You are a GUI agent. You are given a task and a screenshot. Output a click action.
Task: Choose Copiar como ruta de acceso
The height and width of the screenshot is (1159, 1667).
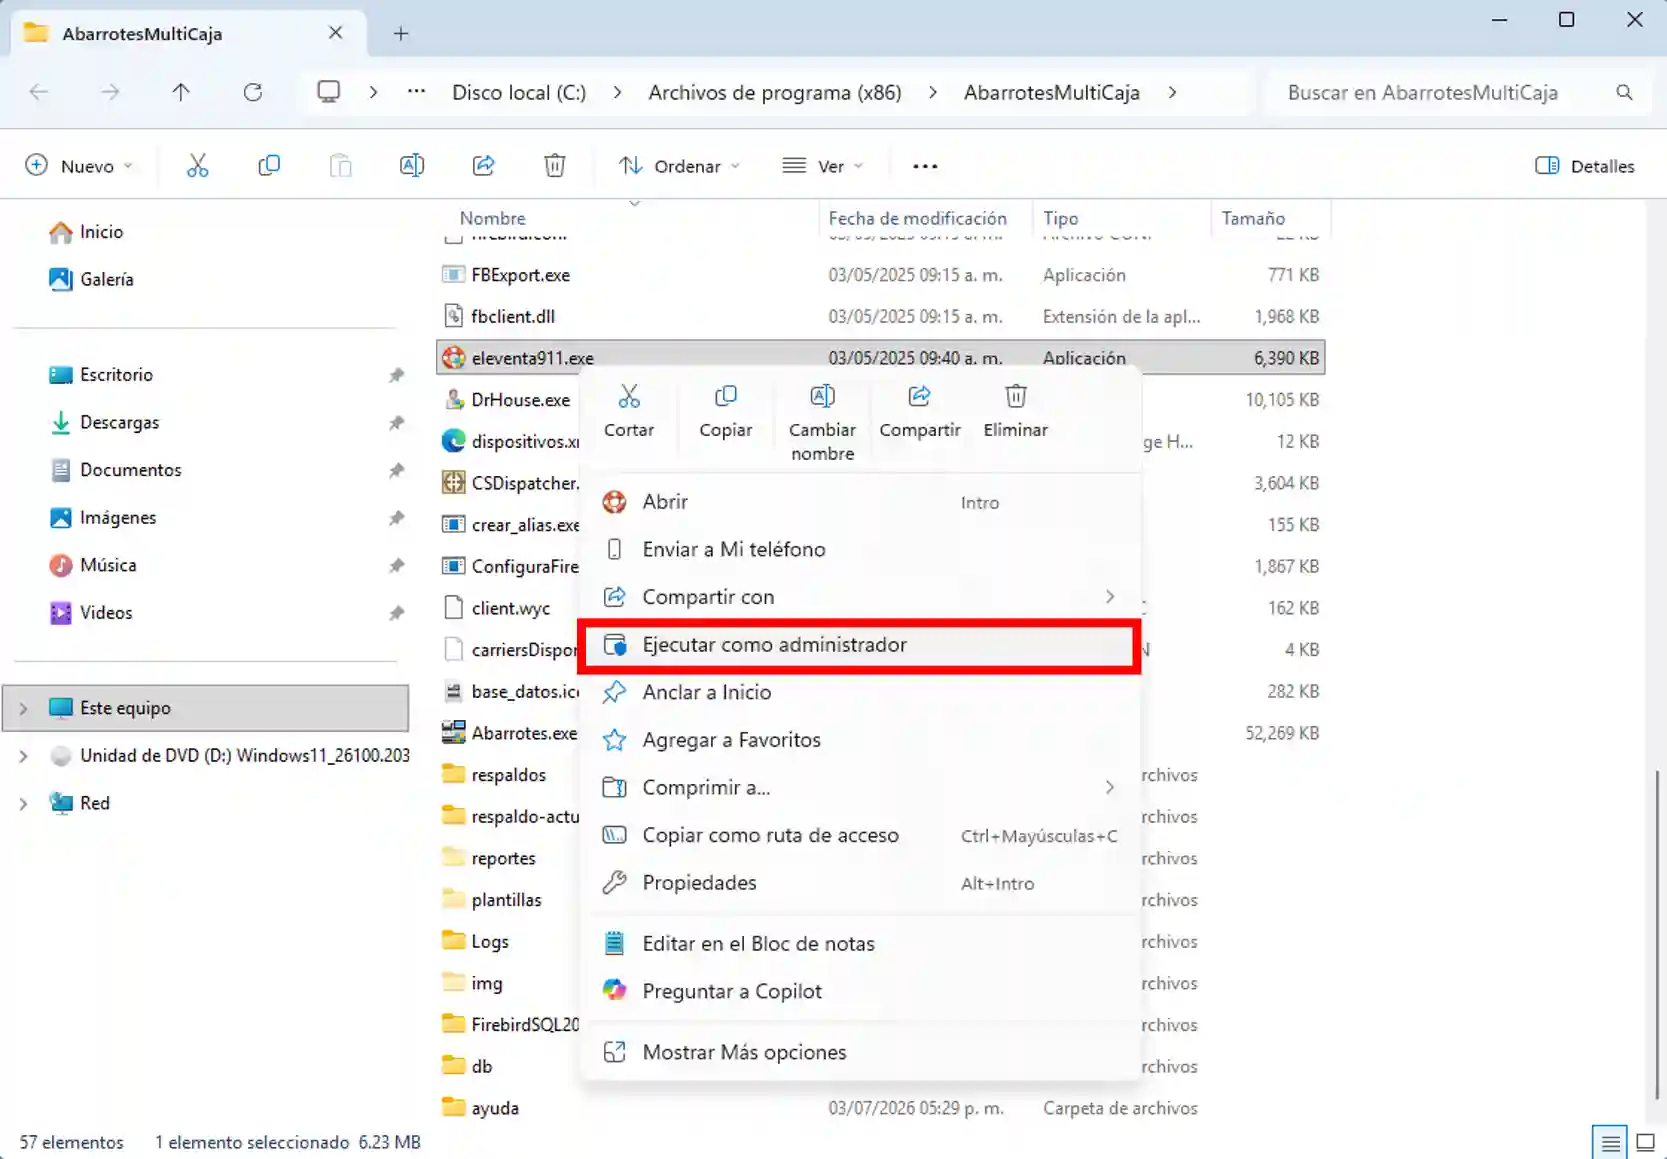[859, 835]
